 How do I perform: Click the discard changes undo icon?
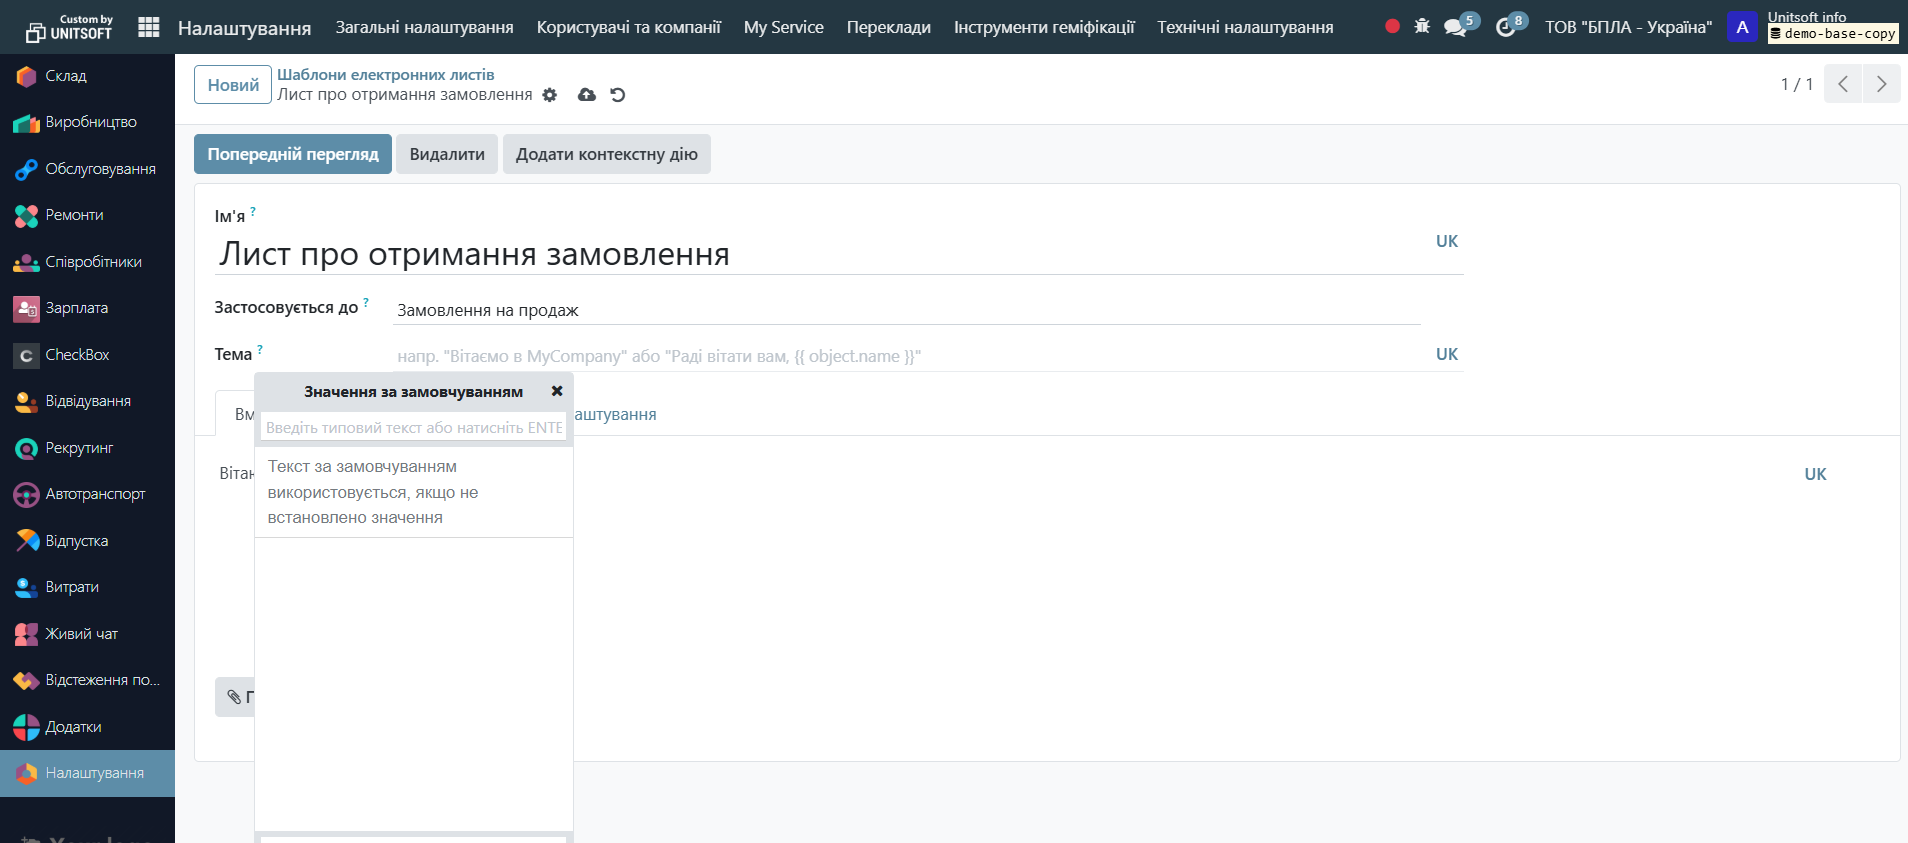(618, 95)
